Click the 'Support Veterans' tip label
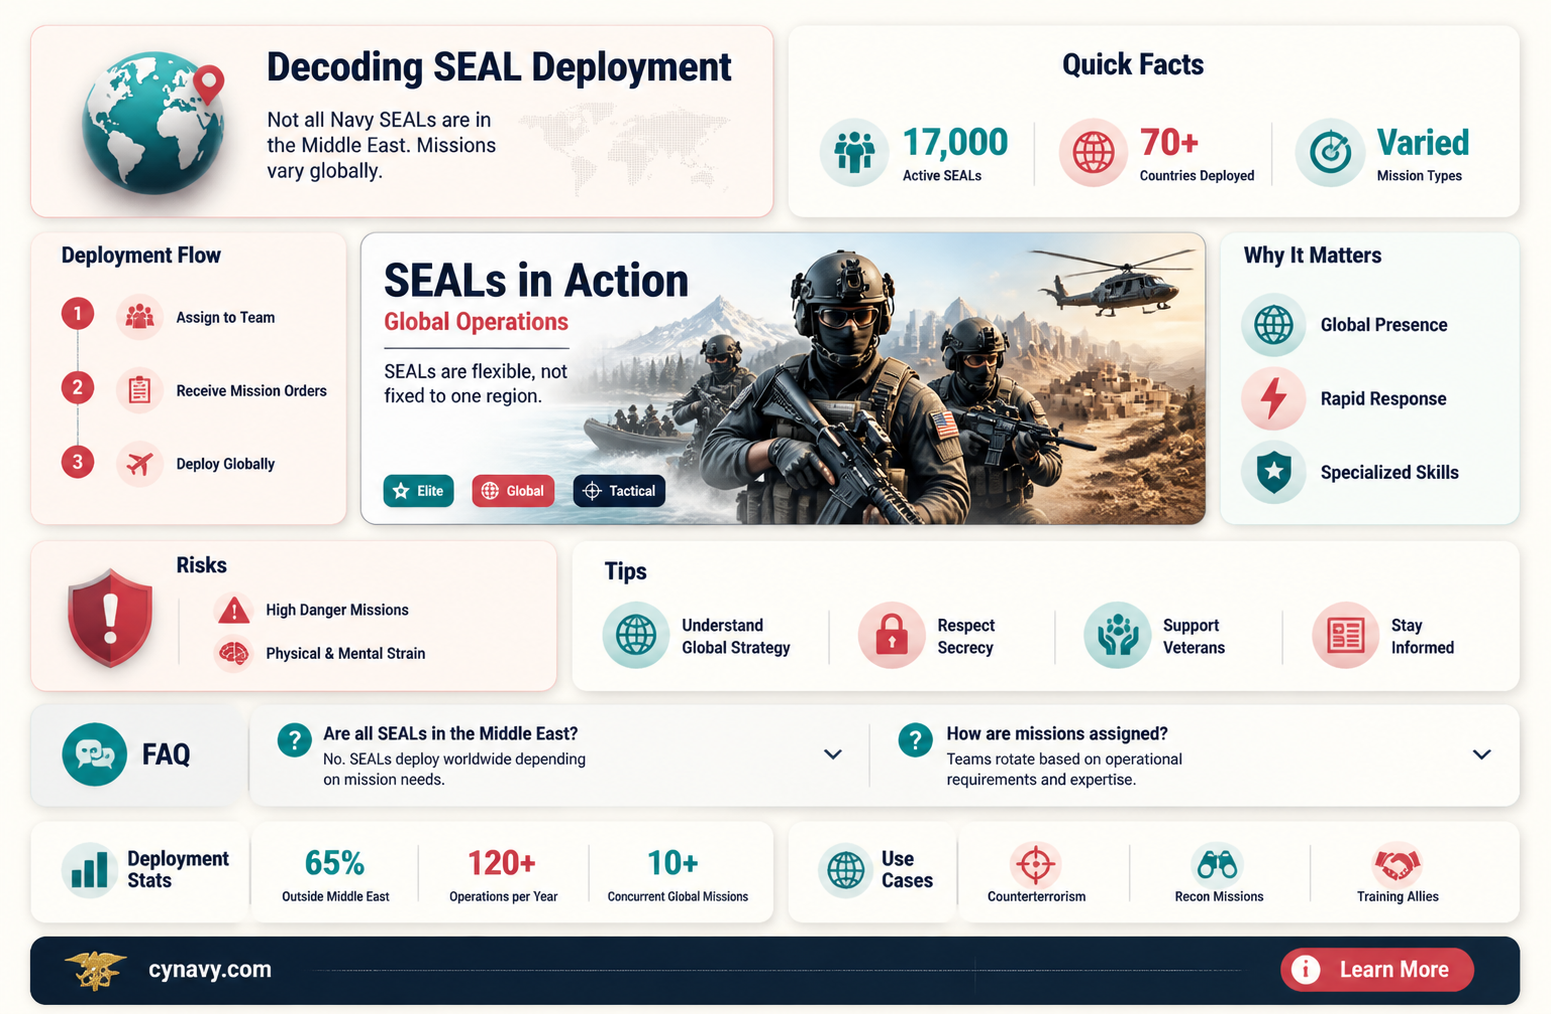Image resolution: width=1551 pixels, height=1014 pixels. [x=1193, y=636]
